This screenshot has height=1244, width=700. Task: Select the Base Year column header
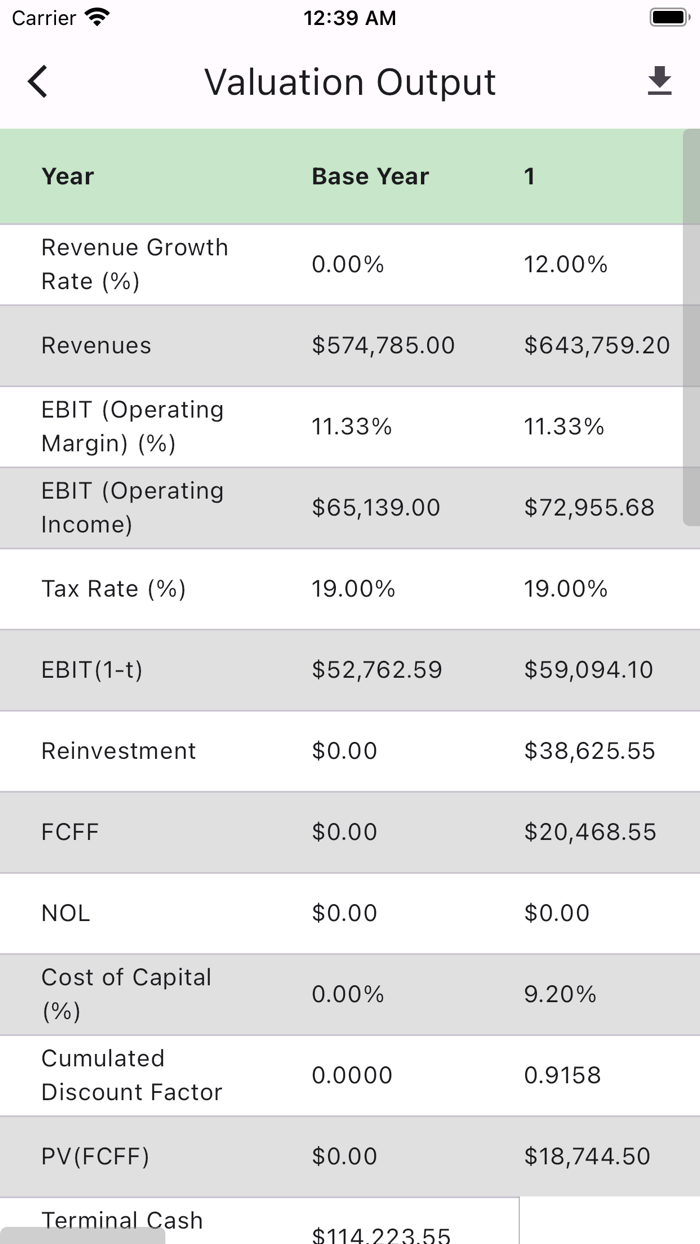[x=370, y=176]
